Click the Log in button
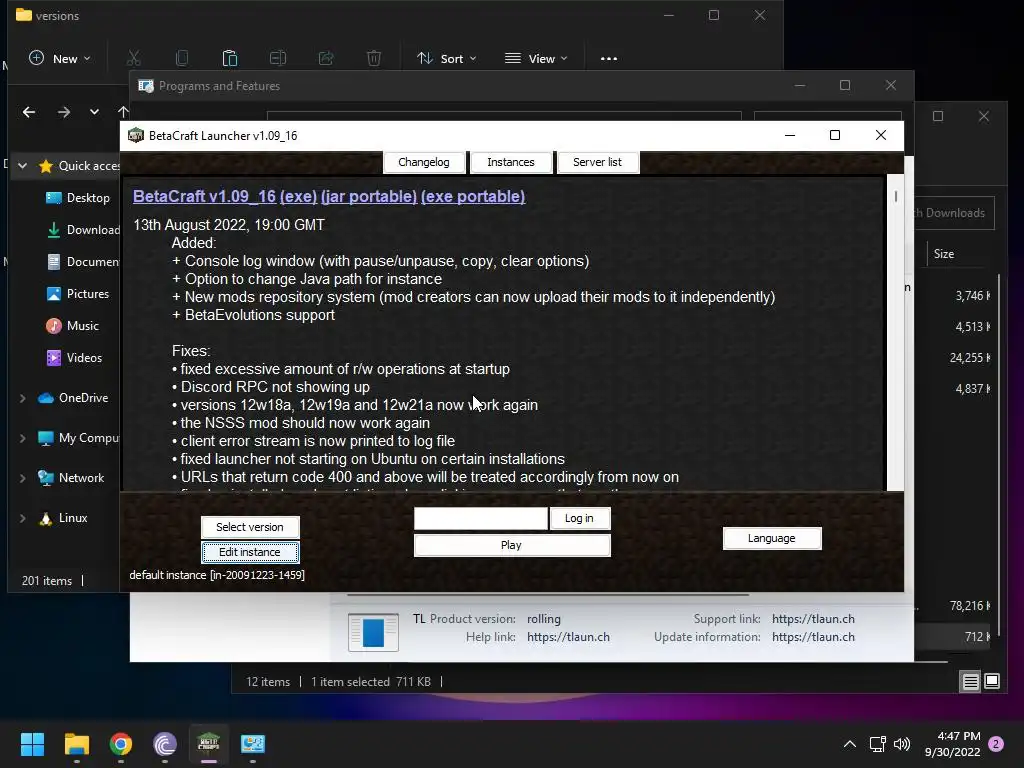The image size is (1024, 768). [579, 518]
